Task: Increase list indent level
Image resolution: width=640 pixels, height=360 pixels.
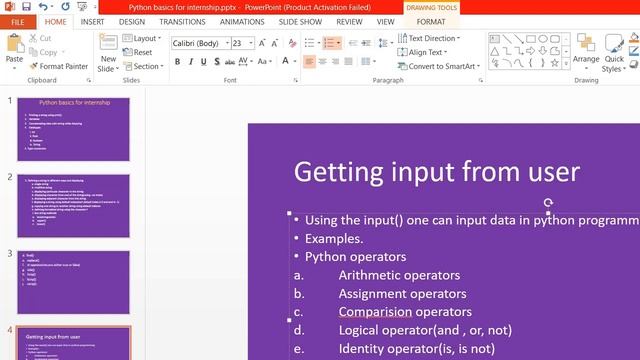Action: tap(366, 43)
